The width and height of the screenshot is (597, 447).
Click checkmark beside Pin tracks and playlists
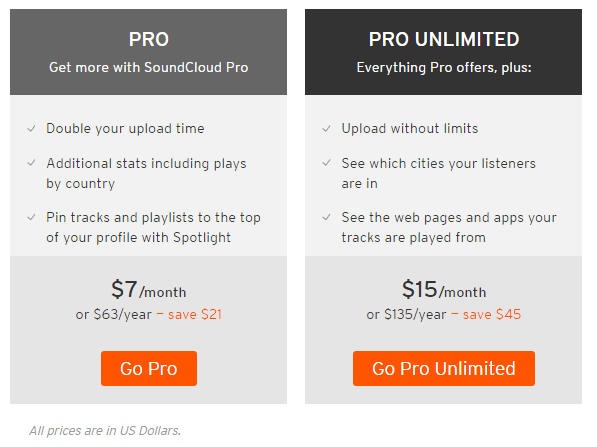32,217
